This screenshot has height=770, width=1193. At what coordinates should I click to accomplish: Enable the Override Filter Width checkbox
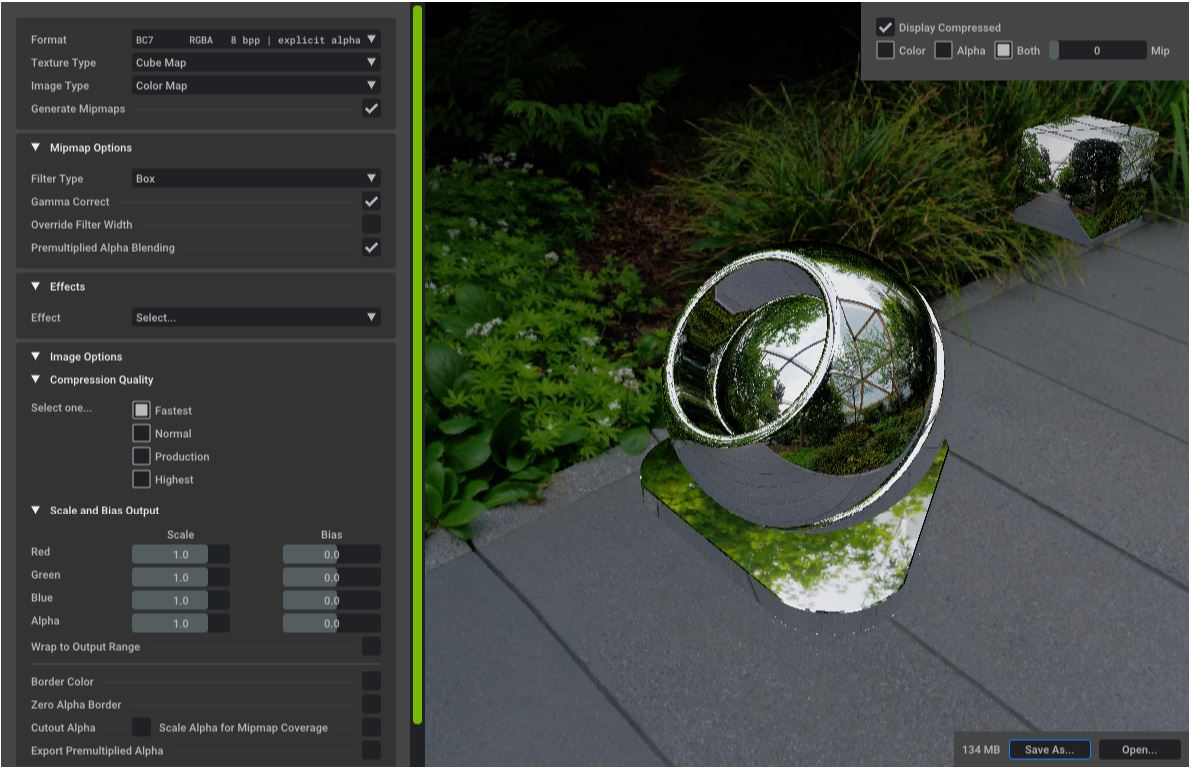click(x=371, y=224)
